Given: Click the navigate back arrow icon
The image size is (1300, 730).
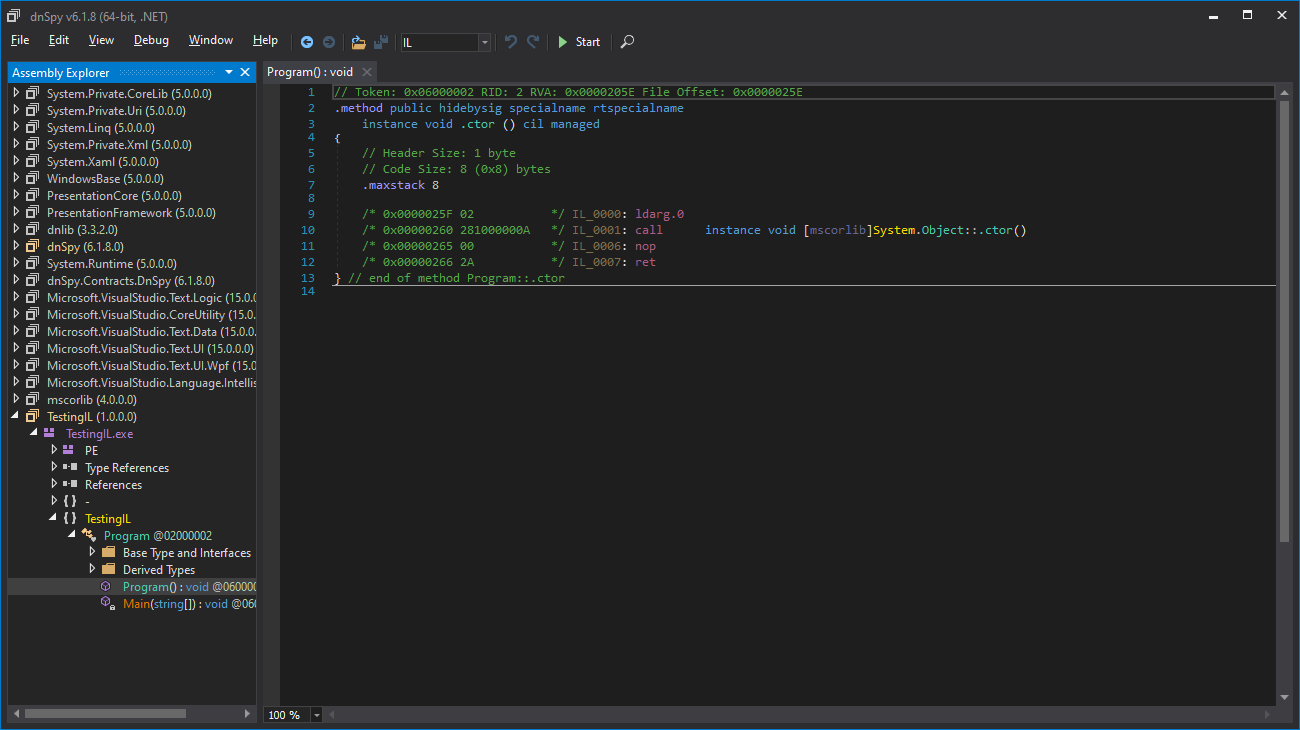Looking at the screenshot, I should [x=307, y=42].
